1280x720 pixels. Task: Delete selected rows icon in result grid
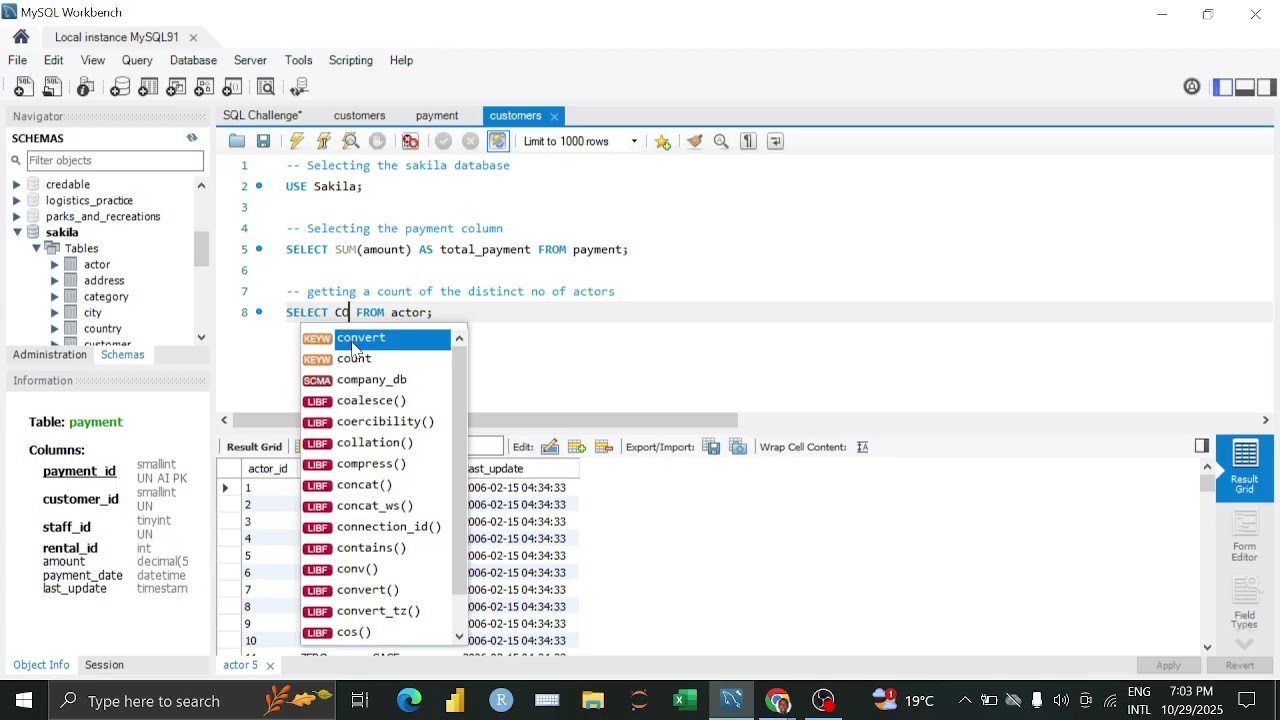tap(604, 447)
